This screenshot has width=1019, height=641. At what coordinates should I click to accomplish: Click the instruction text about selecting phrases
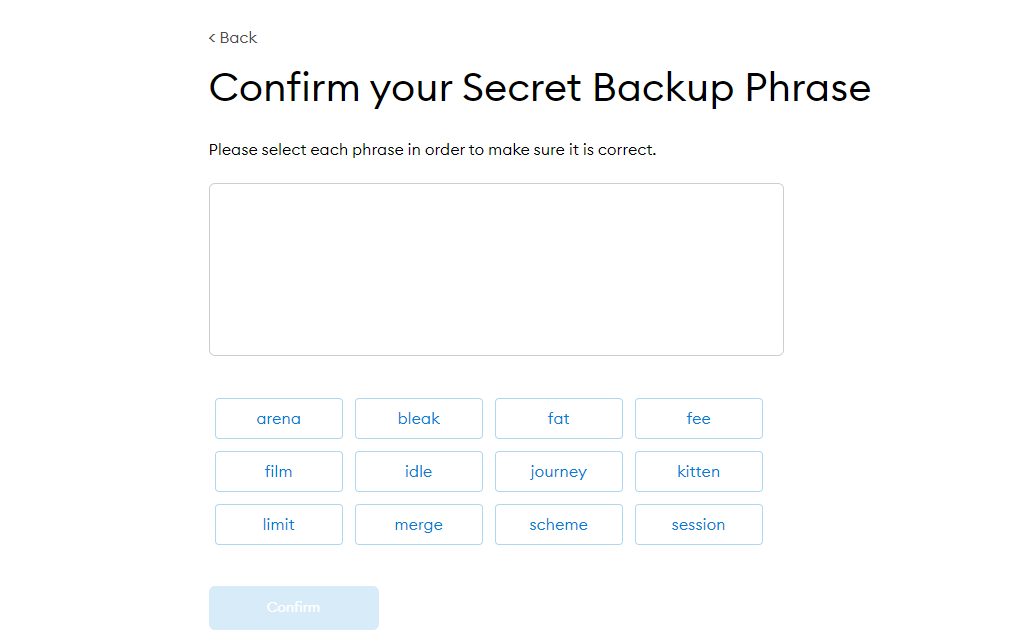coord(432,150)
